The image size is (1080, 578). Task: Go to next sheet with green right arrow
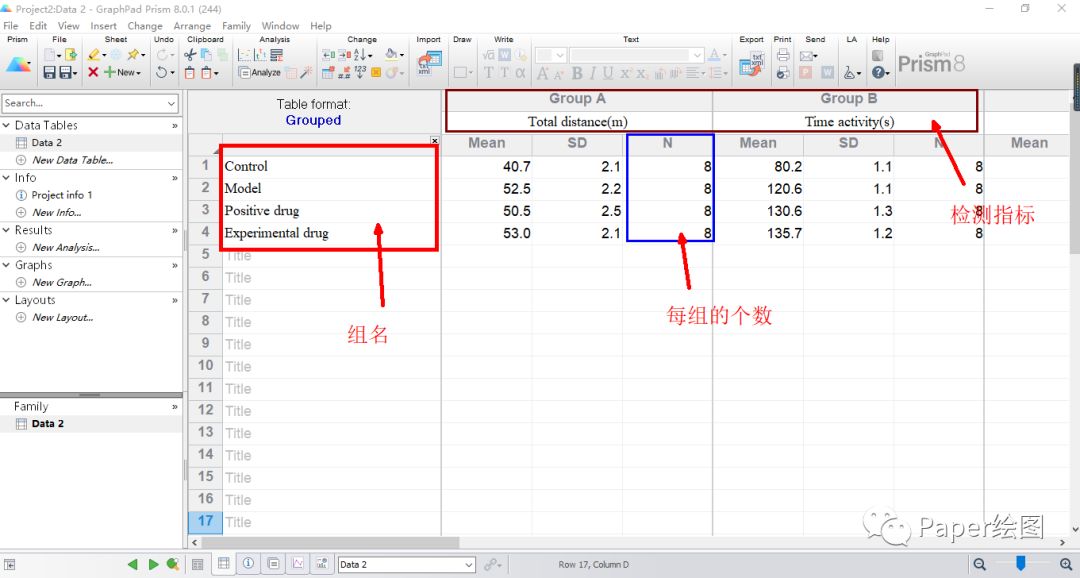click(154, 564)
